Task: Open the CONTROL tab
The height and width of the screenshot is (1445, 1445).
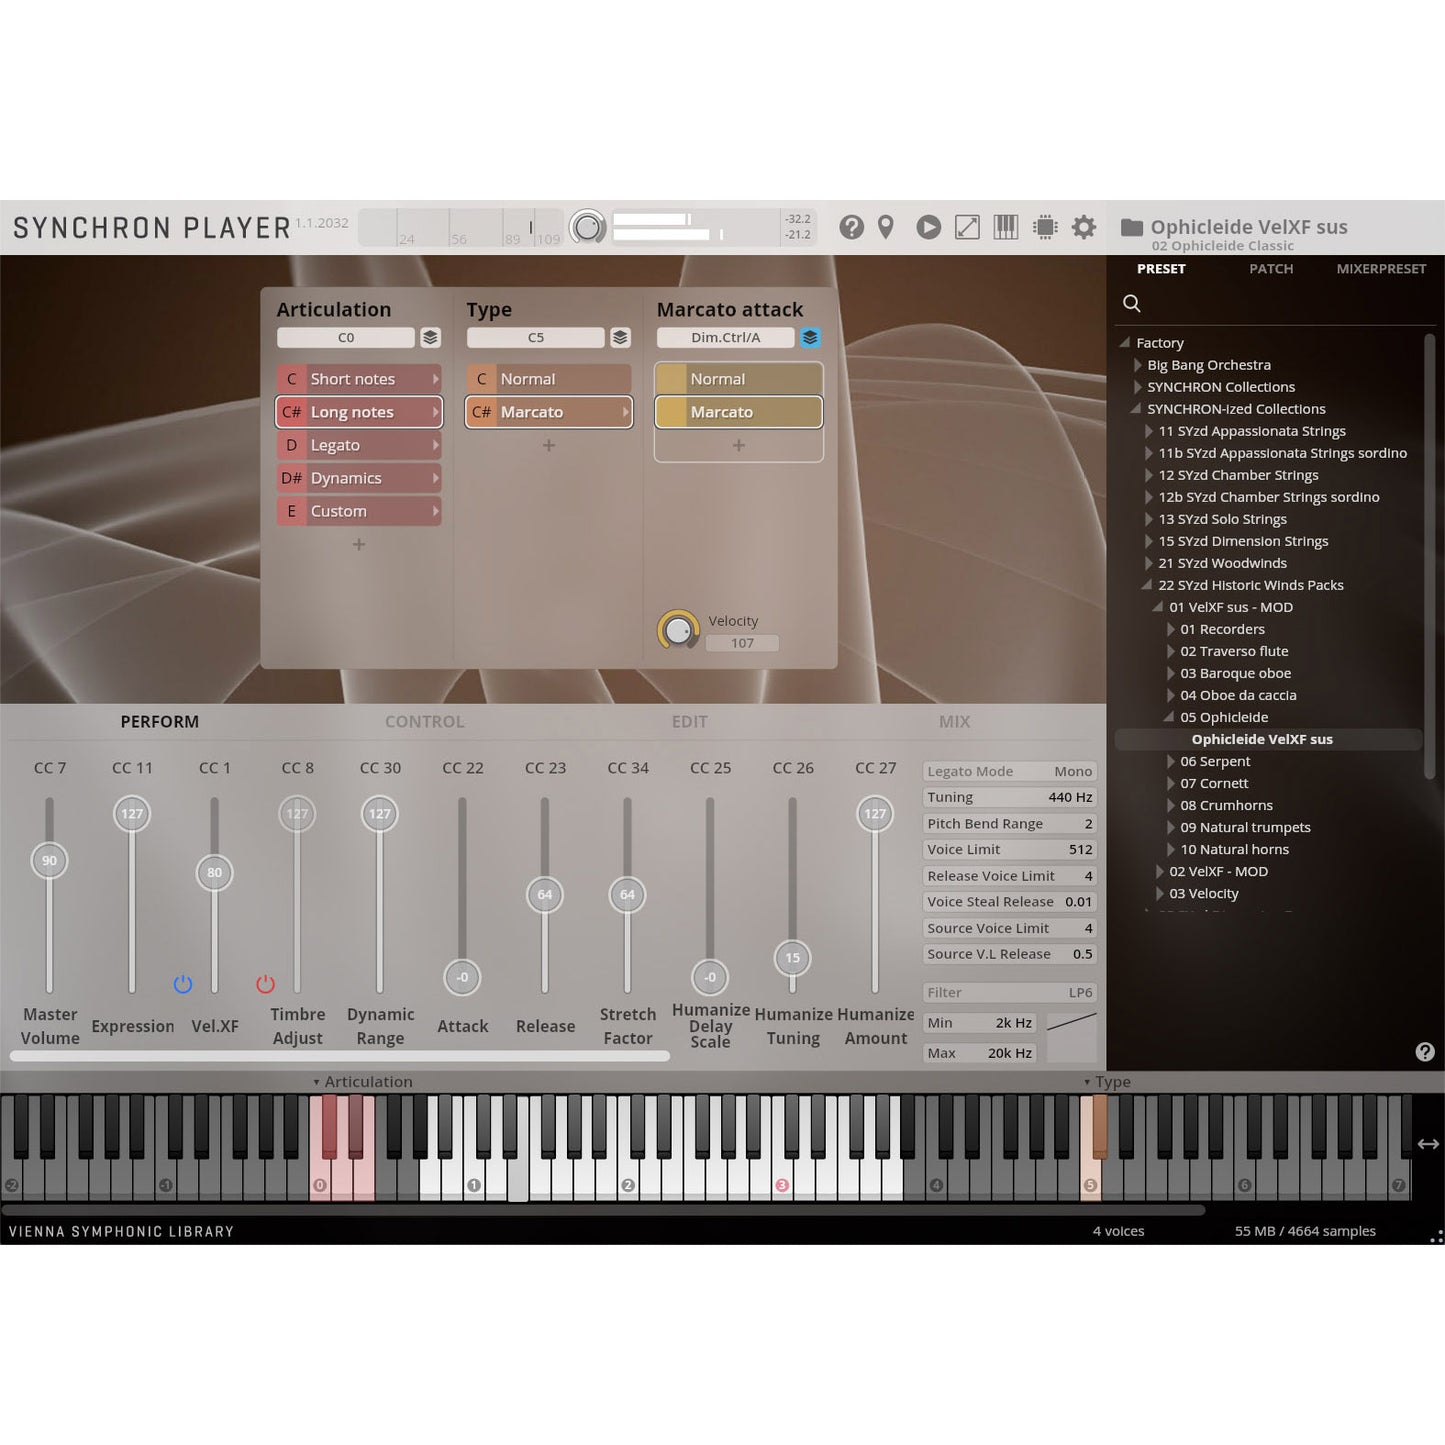Action: [424, 721]
